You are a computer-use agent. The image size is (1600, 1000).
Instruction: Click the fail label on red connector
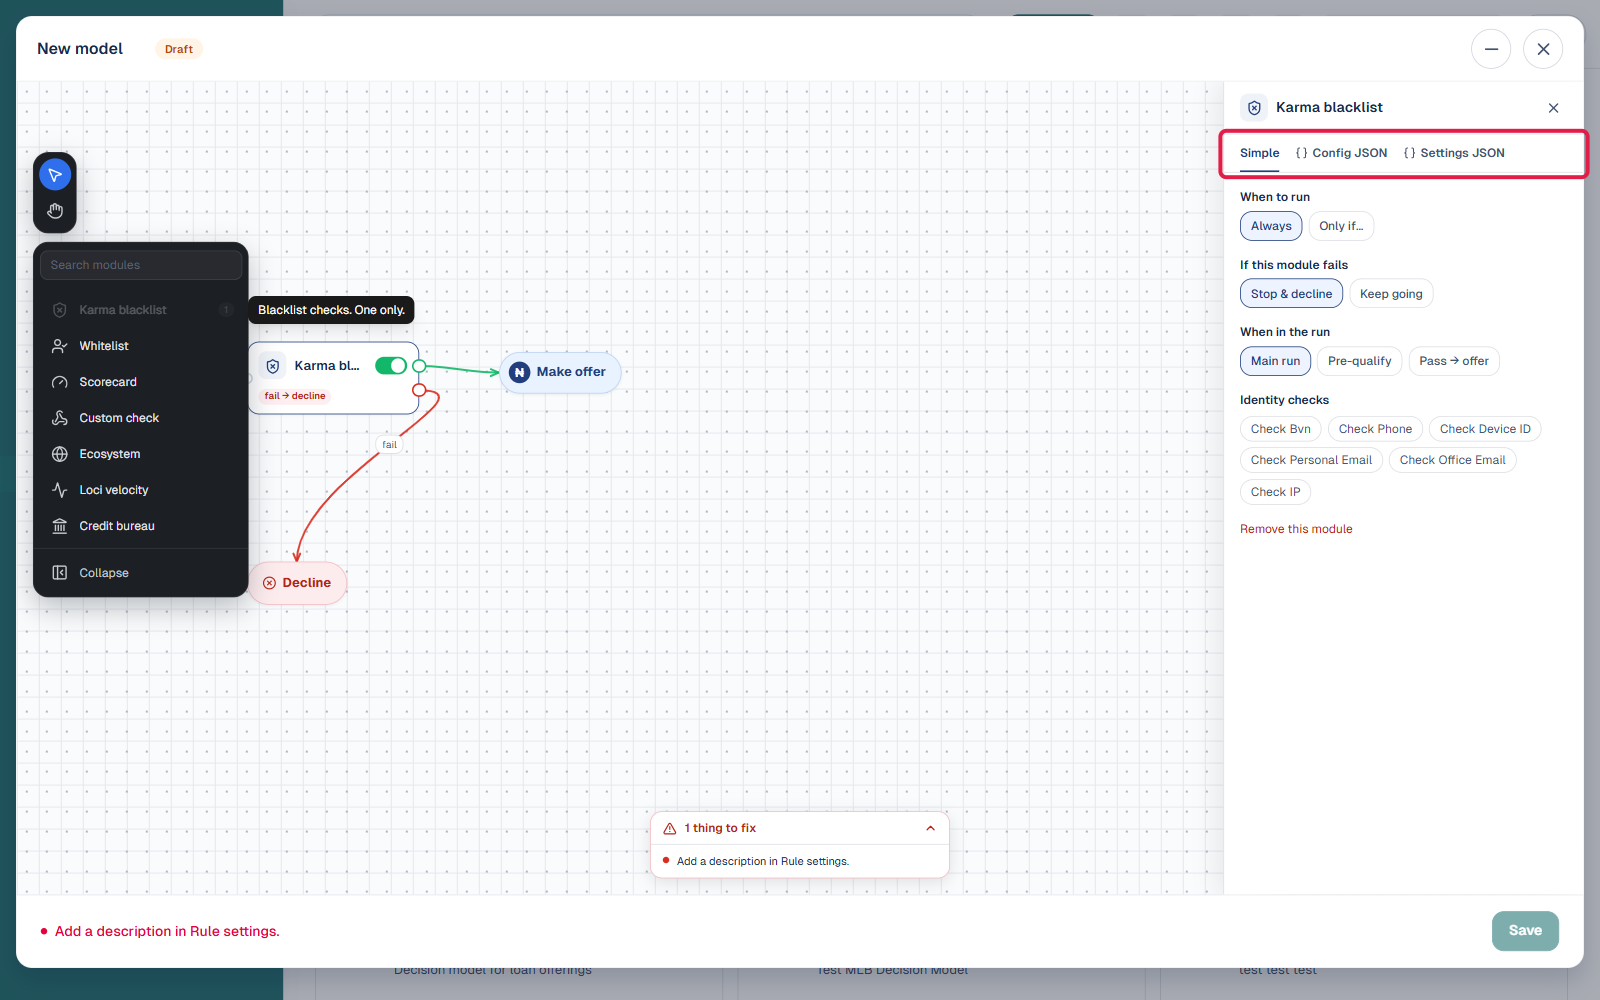point(390,445)
